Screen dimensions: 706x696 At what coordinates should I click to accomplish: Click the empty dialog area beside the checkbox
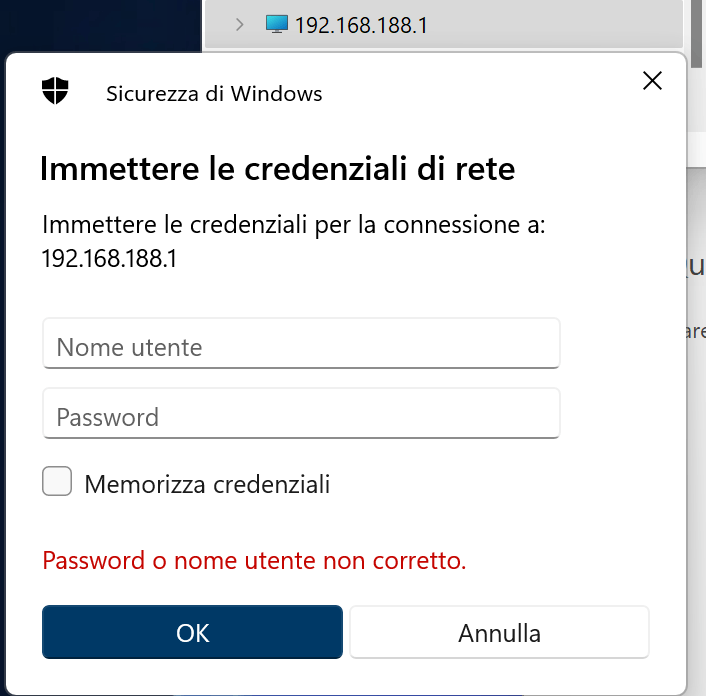click(x=500, y=485)
